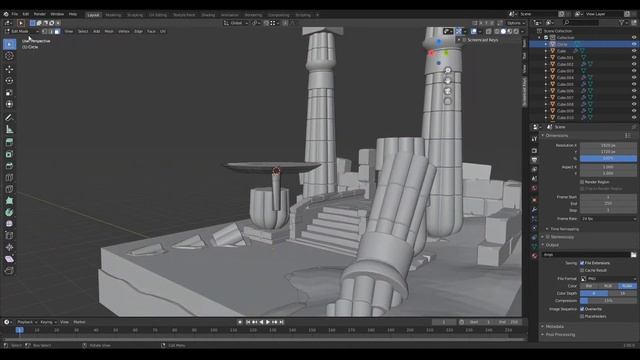Image resolution: width=640 pixels, height=360 pixels.
Task: Enable the Render Region checkbox
Action: 582,182
